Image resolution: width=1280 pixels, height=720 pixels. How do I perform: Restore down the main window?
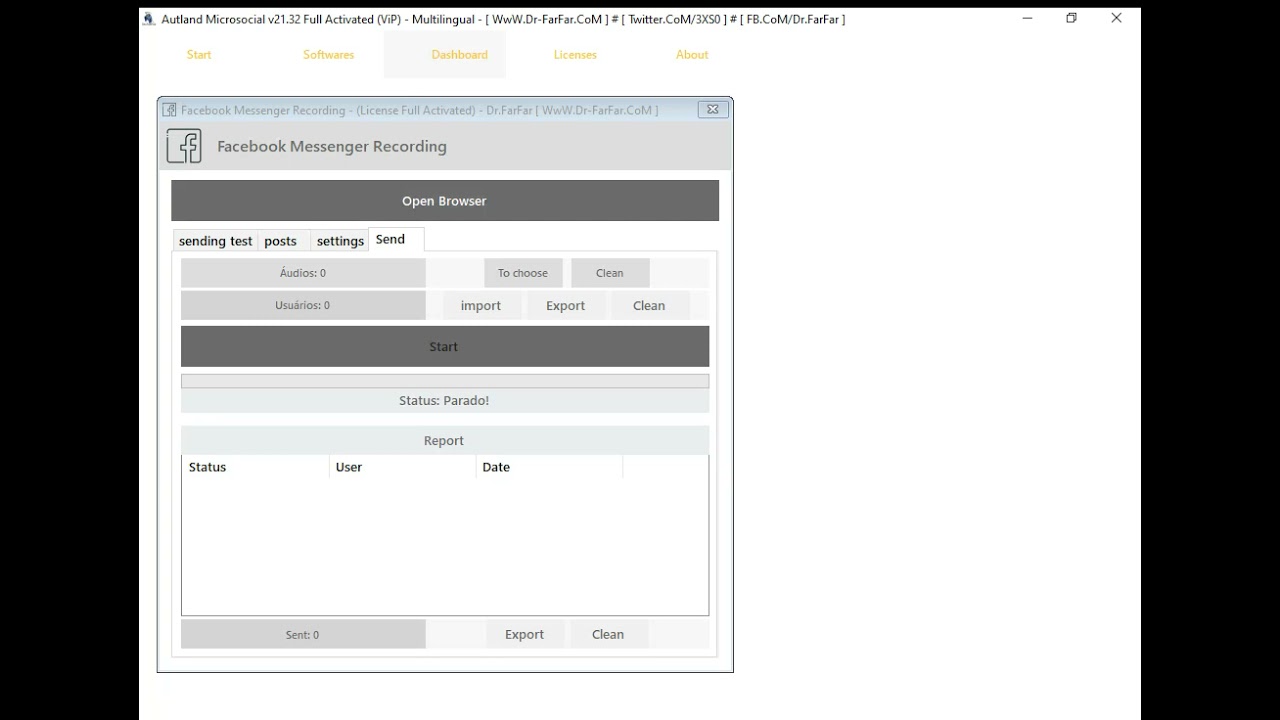click(x=1071, y=18)
